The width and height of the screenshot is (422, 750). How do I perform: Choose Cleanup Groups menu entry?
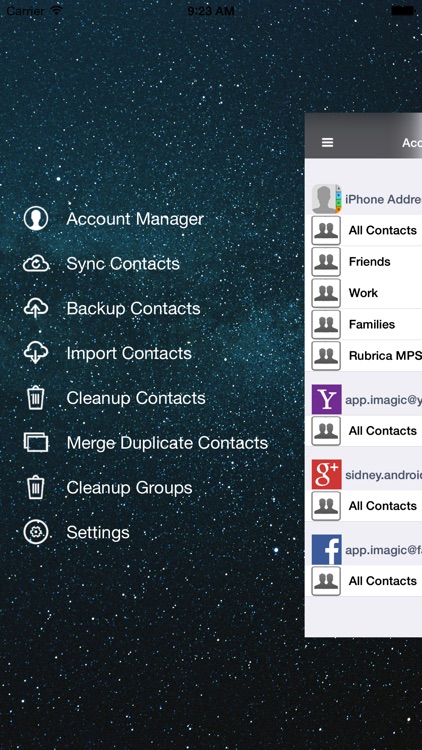[x=129, y=487]
